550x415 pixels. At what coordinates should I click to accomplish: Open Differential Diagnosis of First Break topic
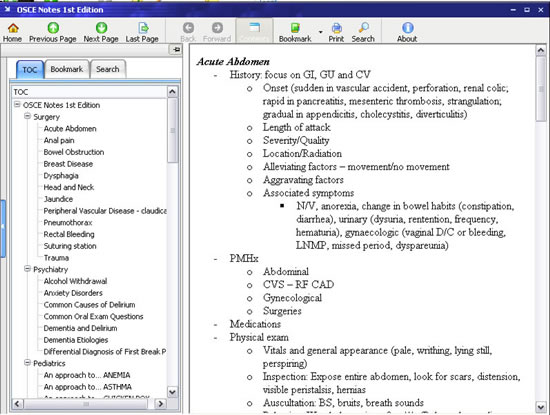[105, 352]
